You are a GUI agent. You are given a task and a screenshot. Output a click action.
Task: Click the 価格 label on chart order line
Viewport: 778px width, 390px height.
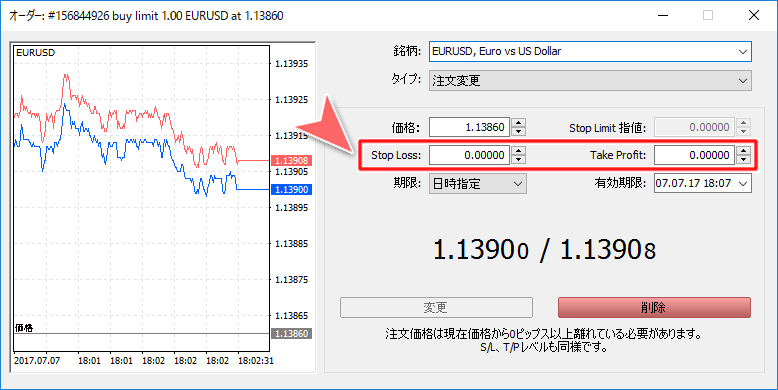coord(24,328)
